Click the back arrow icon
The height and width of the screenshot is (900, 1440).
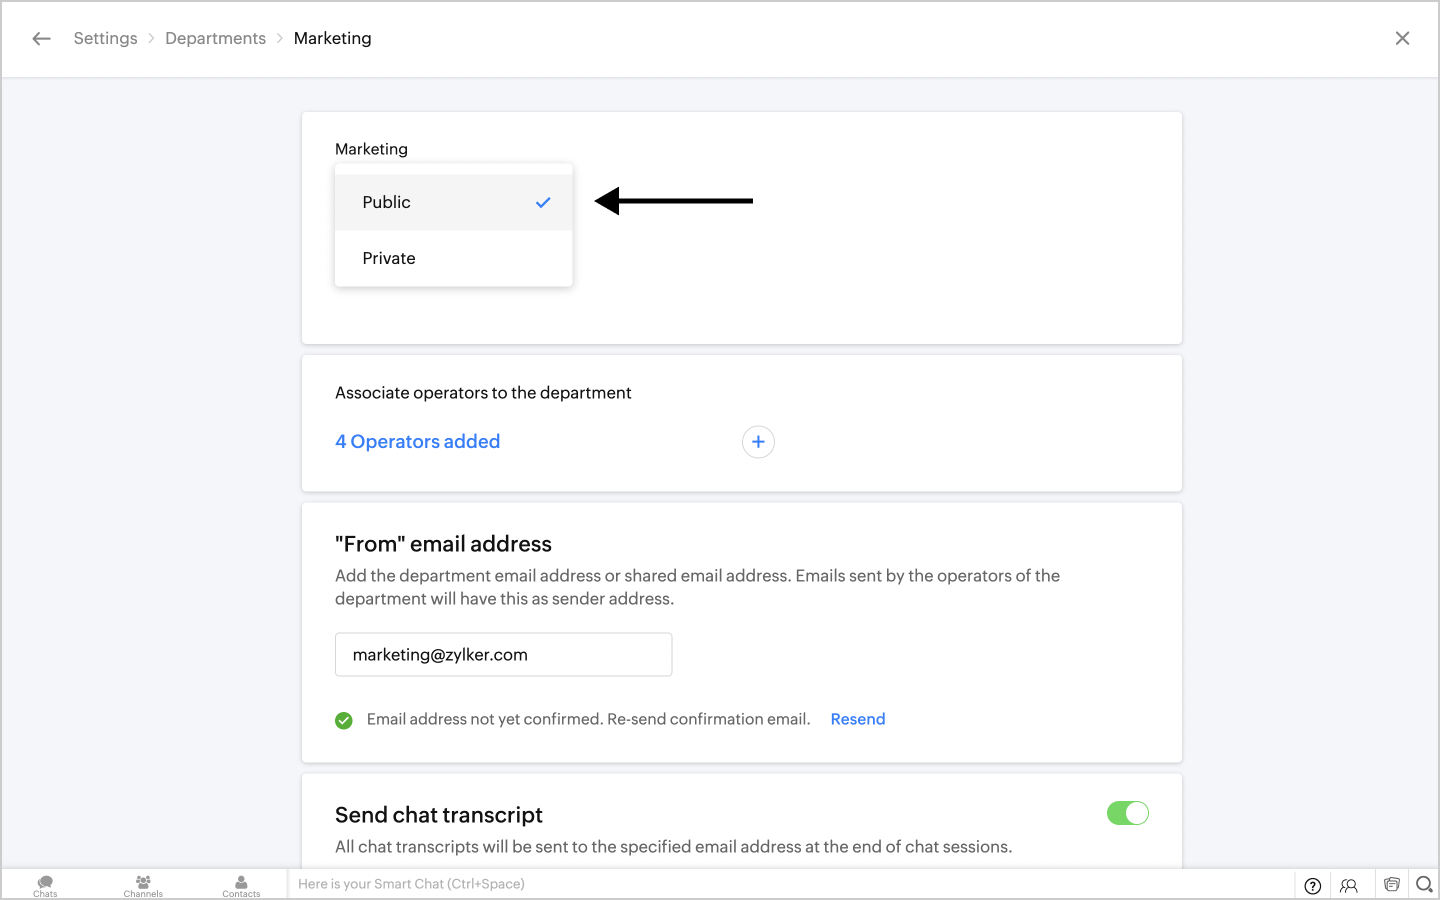pos(41,38)
